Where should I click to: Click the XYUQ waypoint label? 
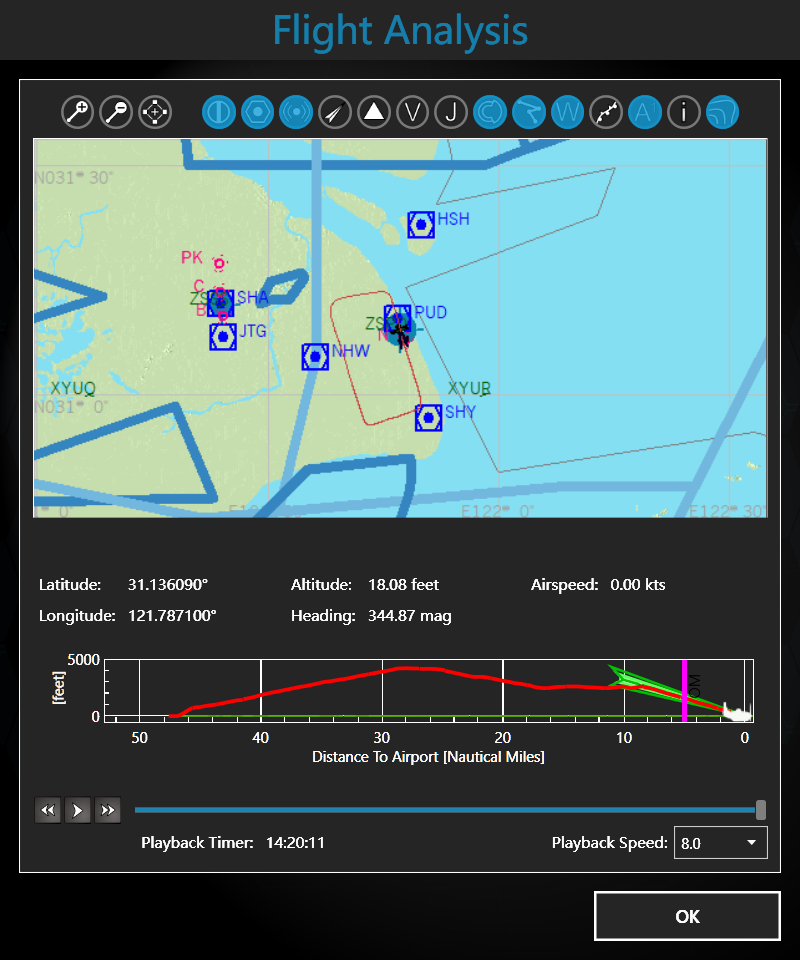(x=73, y=388)
